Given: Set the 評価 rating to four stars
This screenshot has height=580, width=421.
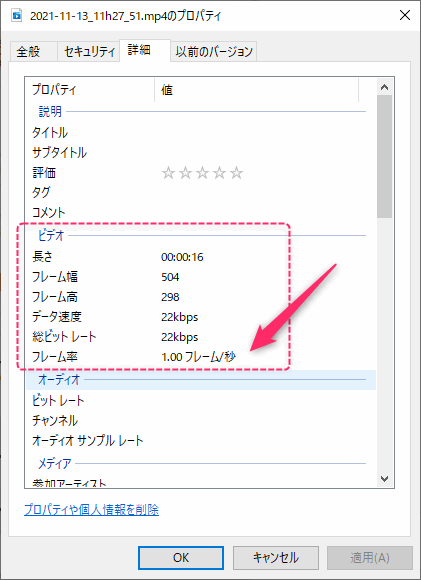Looking at the screenshot, I should click(x=219, y=173).
